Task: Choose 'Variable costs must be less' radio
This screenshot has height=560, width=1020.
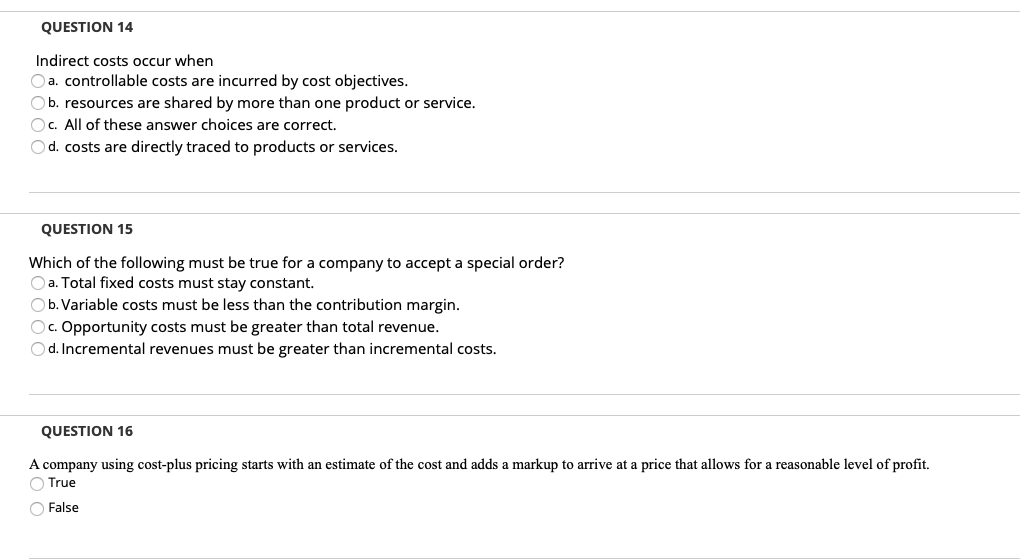Action: 38,305
